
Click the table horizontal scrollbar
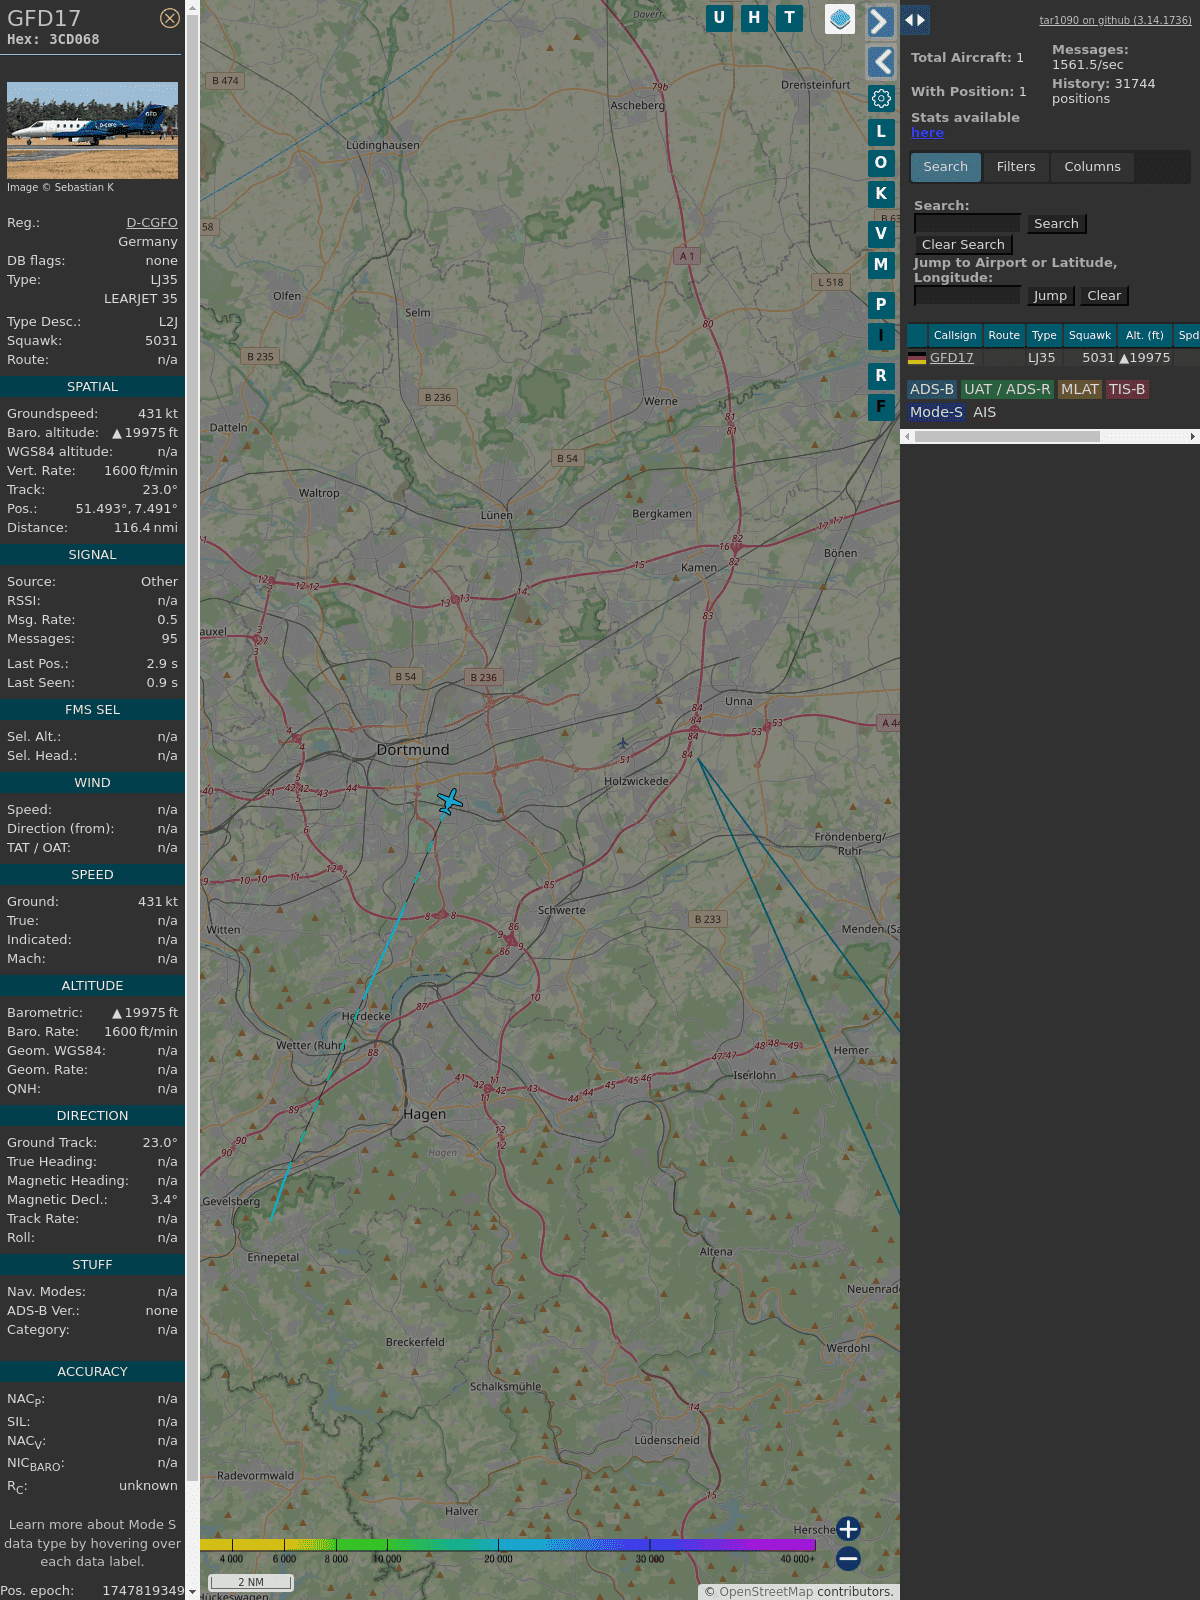(x=1007, y=437)
